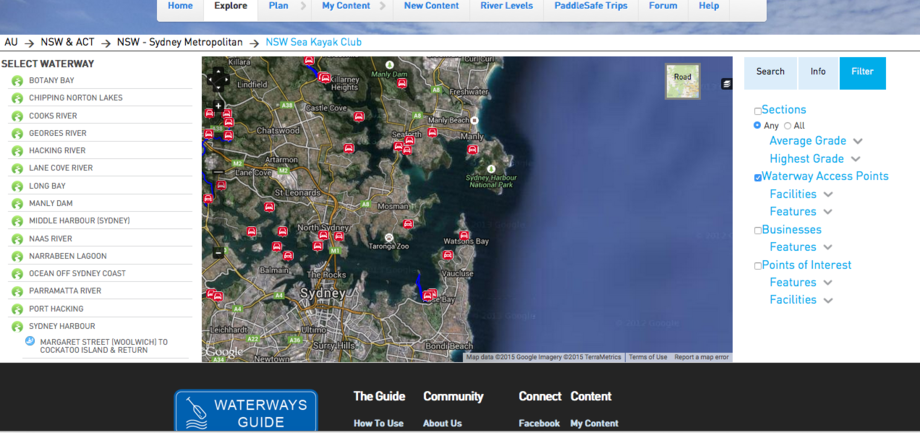The height and width of the screenshot is (433, 920).
Task: Expand the Average Grade dropdown
Action: (857, 141)
